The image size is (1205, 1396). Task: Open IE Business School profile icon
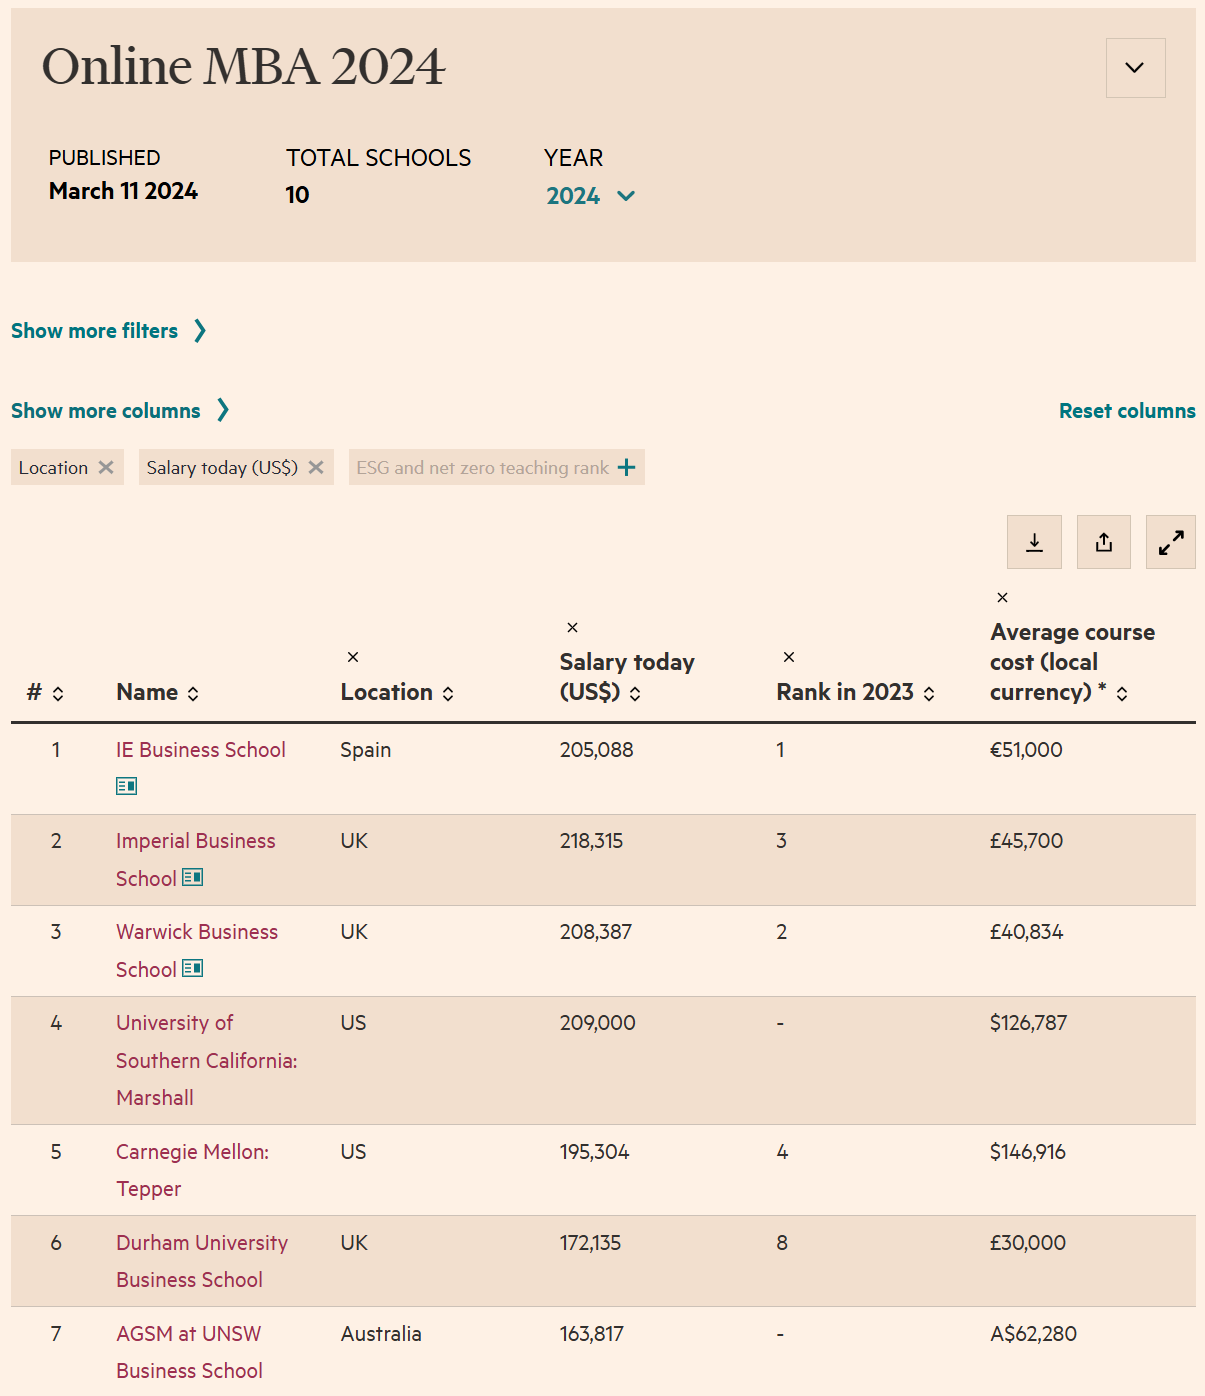[126, 786]
